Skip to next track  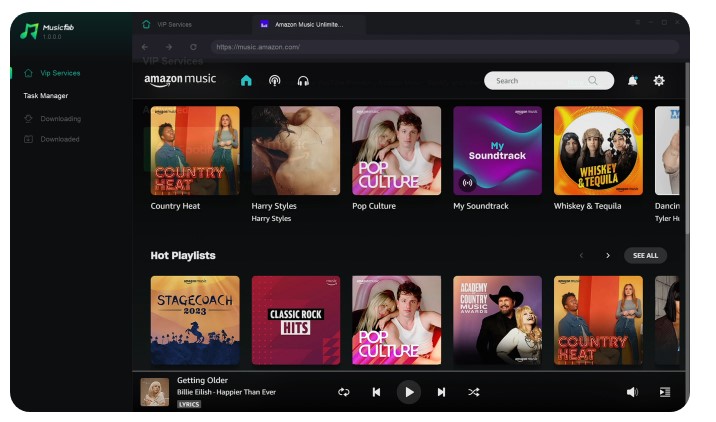(441, 392)
